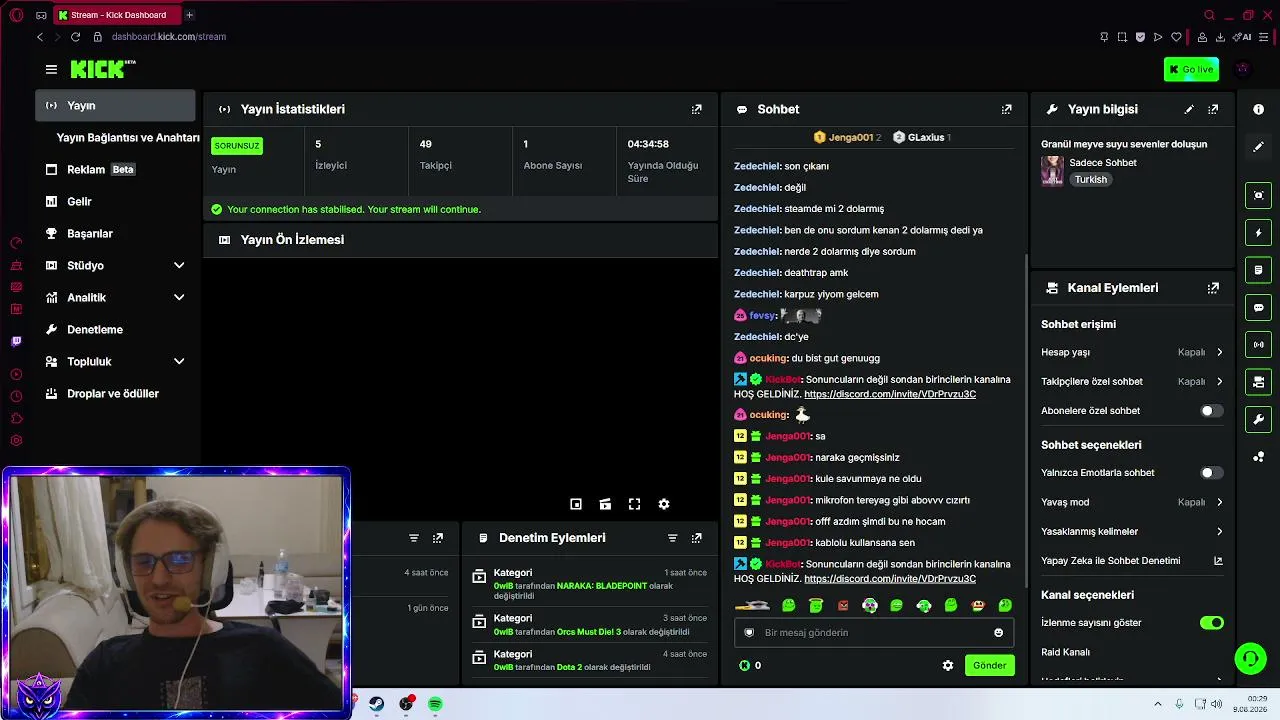Focus the Bir mesaj gönderin chat input
1280x720 pixels.
pos(874,632)
